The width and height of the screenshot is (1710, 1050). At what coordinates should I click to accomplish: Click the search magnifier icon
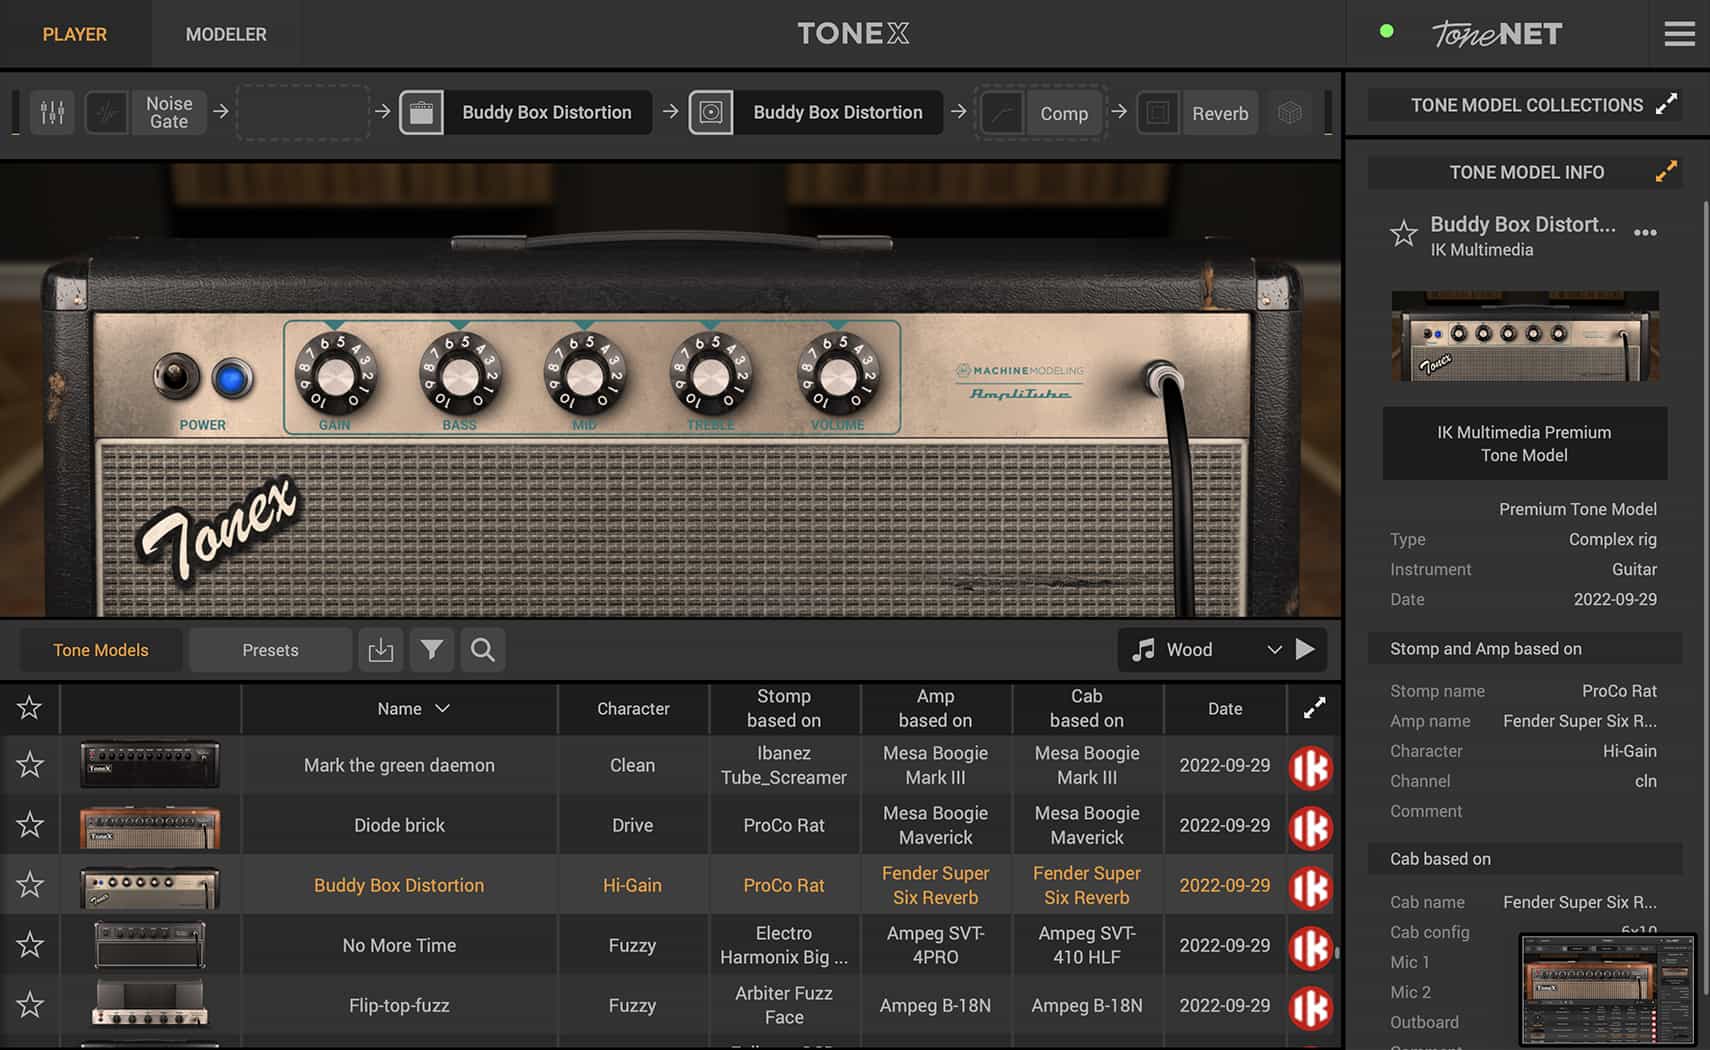[x=483, y=650]
